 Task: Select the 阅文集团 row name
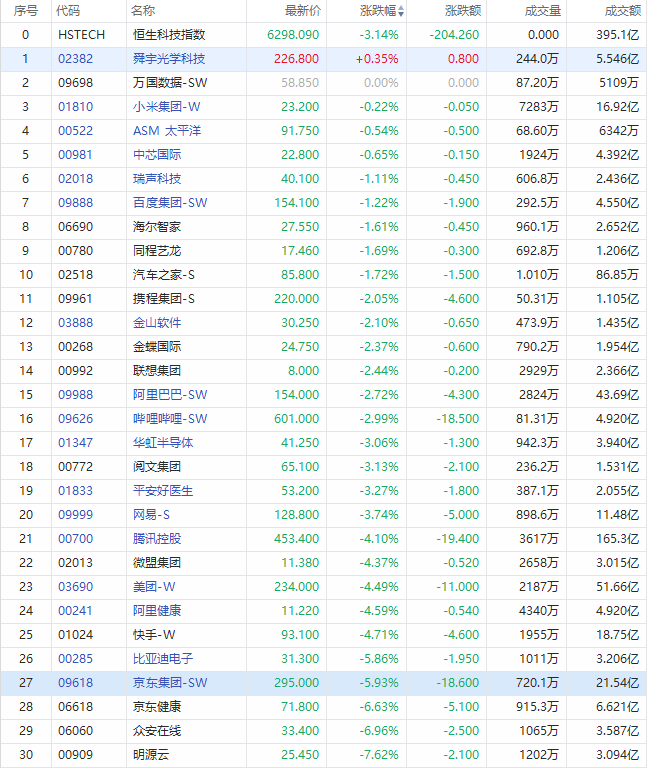157,467
